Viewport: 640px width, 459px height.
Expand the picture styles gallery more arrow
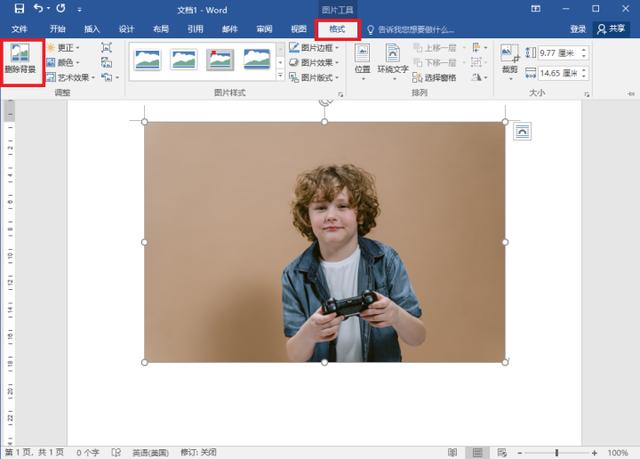[x=280, y=75]
